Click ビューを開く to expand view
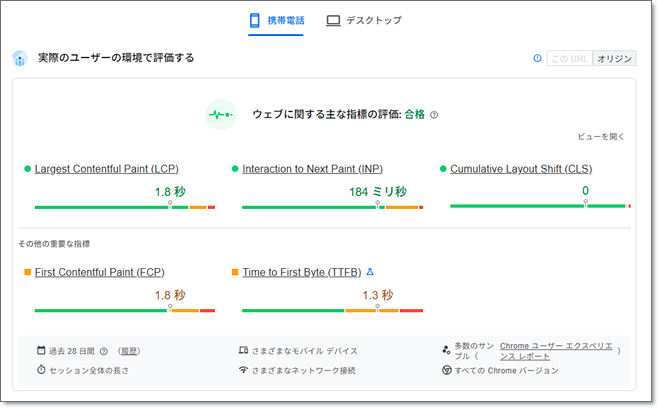 click(601, 136)
